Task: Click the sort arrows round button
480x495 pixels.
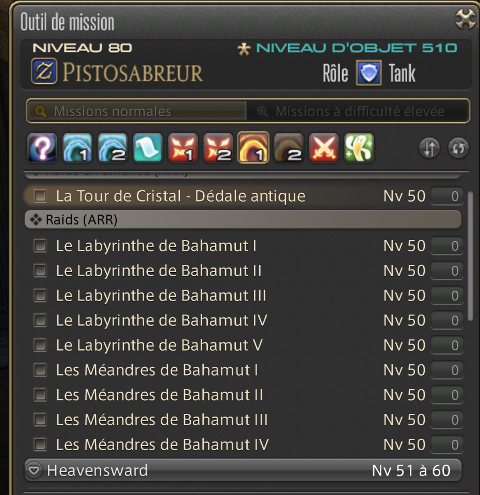Action: tap(429, 148)
